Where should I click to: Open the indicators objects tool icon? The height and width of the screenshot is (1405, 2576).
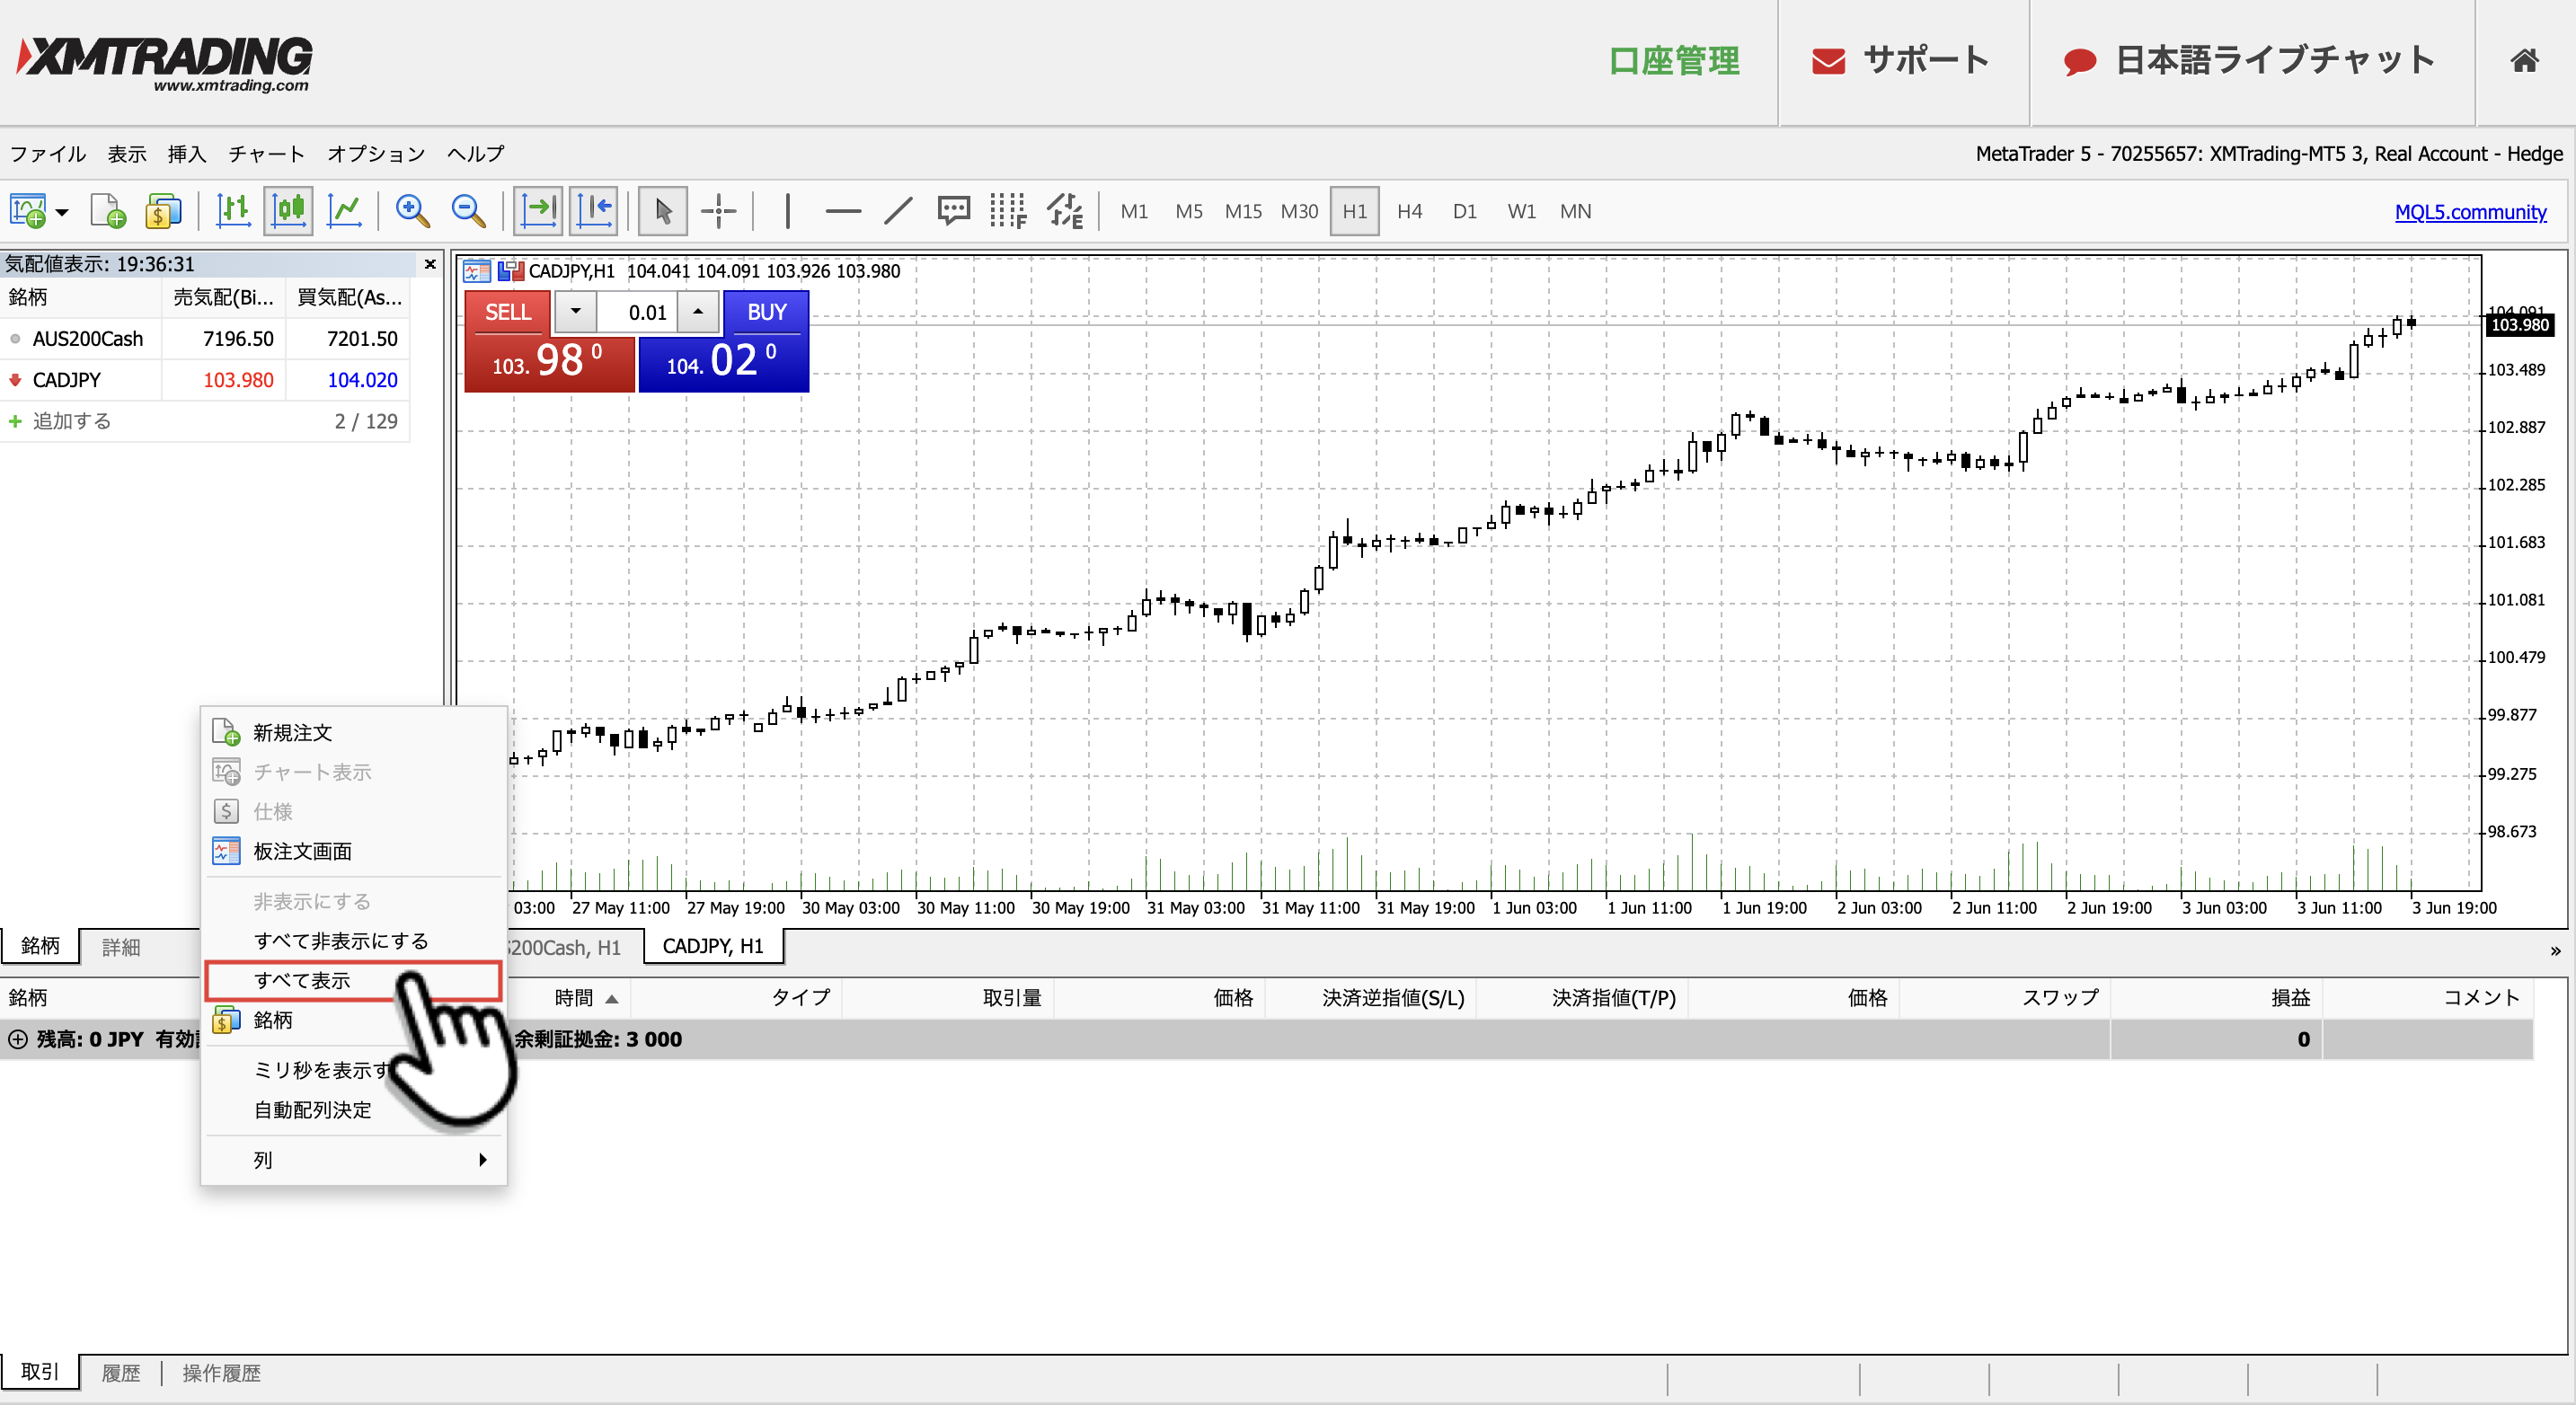[x=1065, y=211]
